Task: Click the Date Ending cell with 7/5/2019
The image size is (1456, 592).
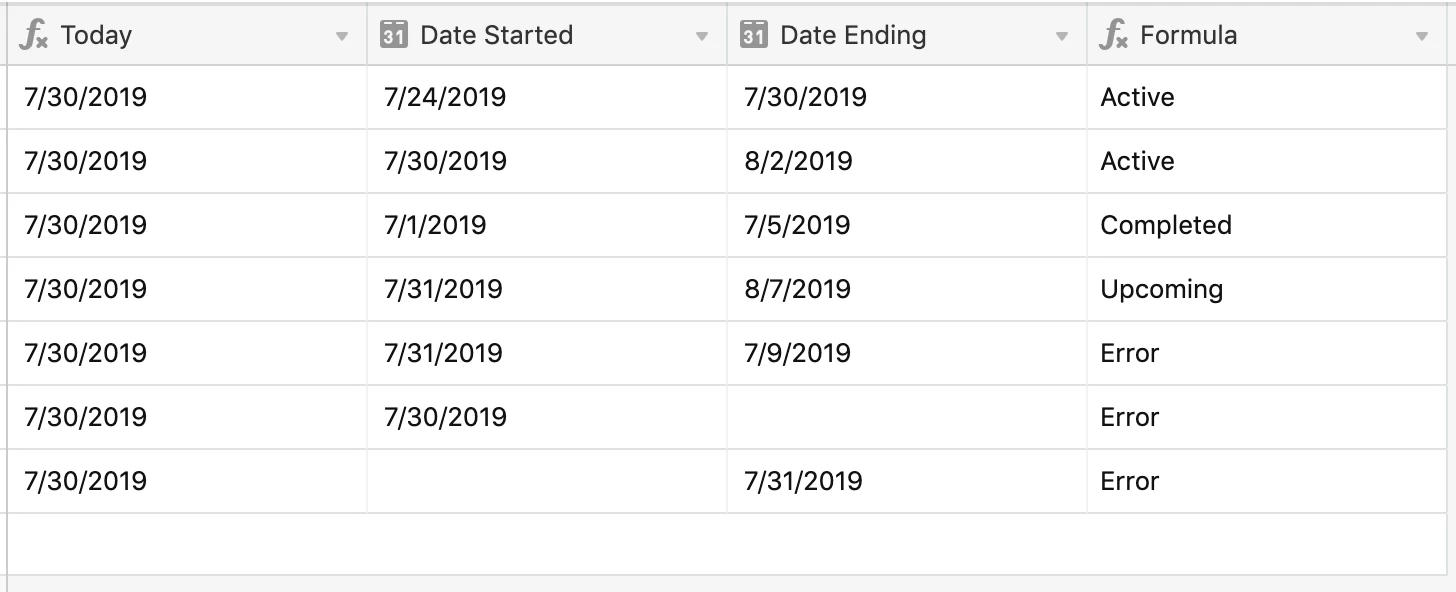Action: 907,225
